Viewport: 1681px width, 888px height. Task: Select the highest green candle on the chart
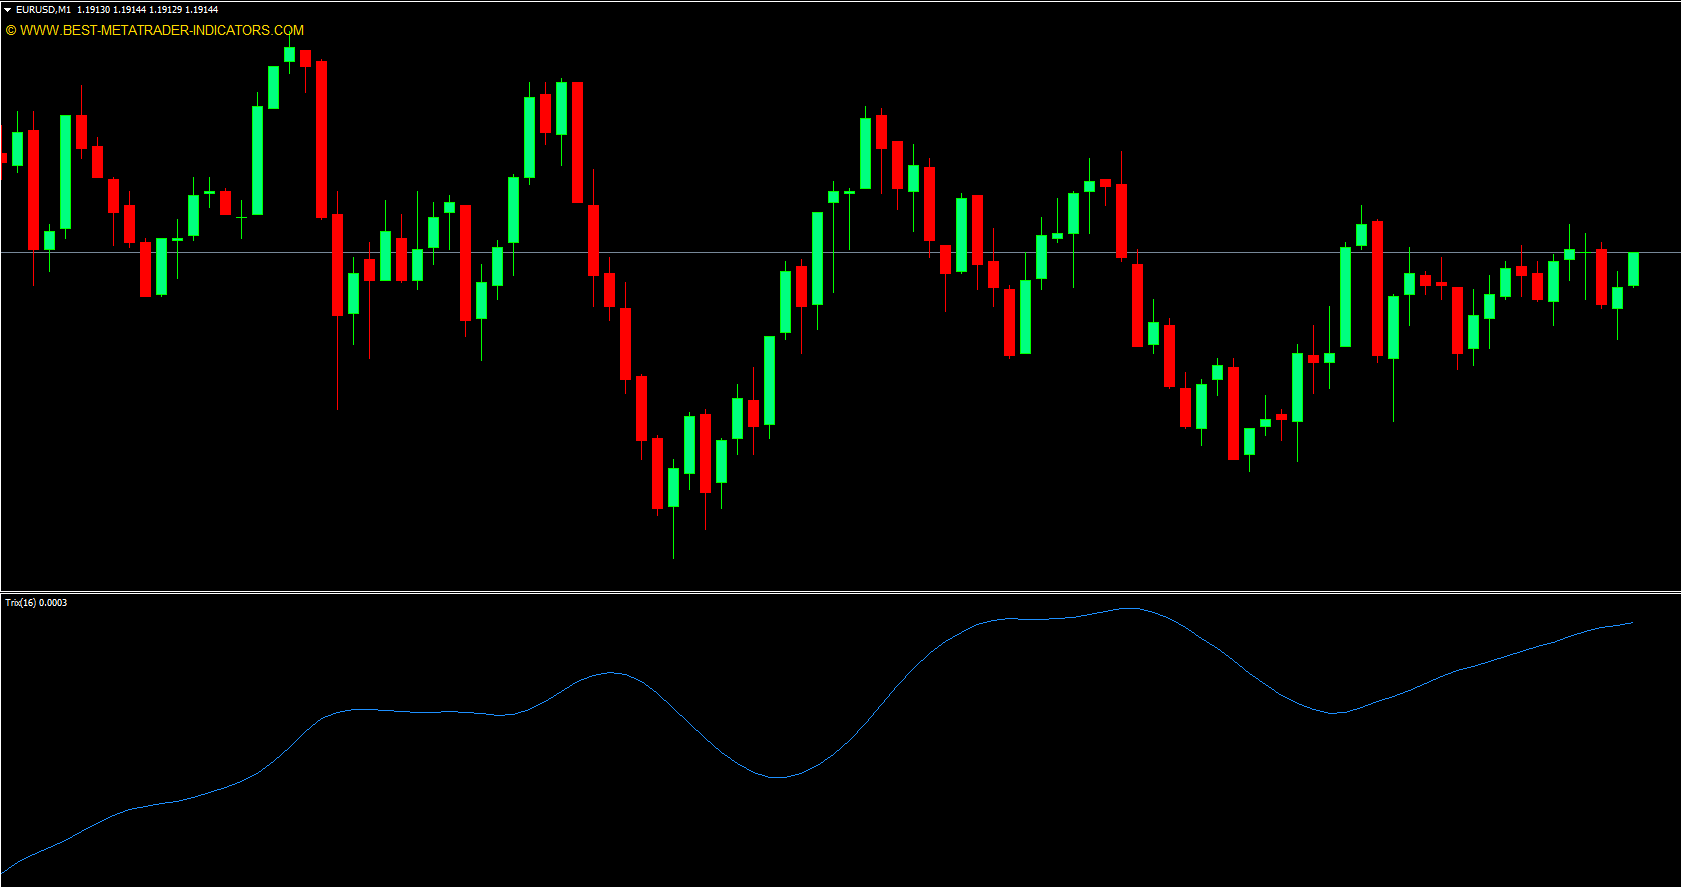[289, 54]
